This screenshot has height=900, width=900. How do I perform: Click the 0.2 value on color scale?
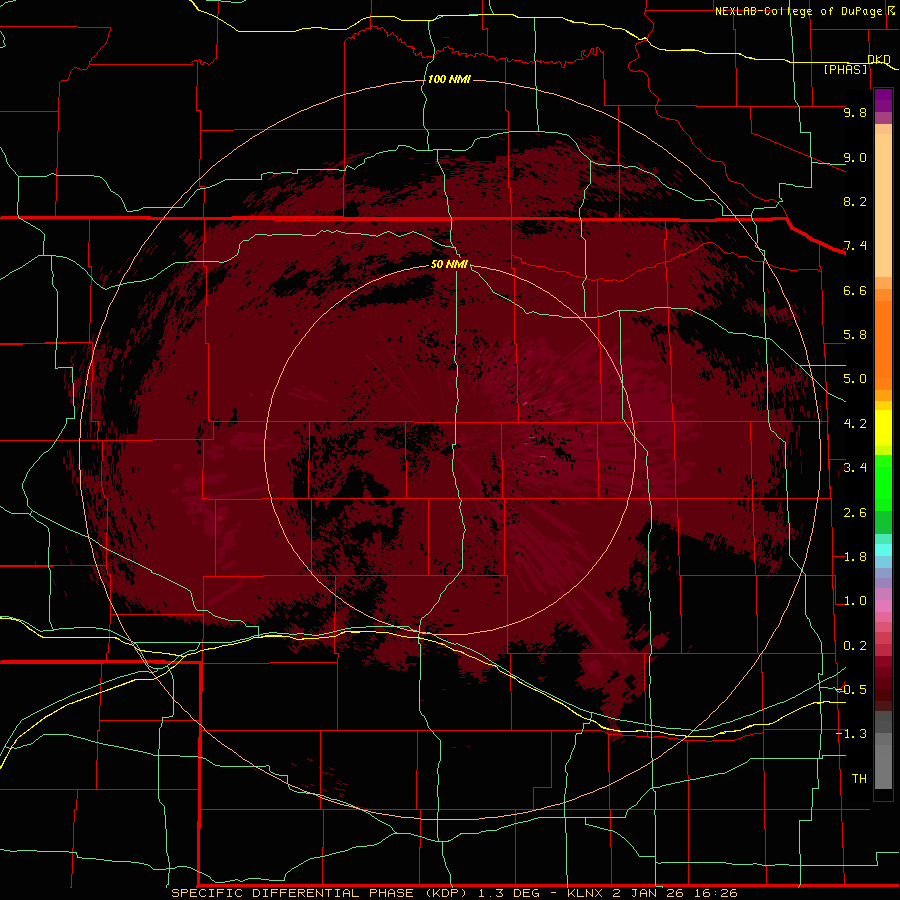click(x=855, y=646)
